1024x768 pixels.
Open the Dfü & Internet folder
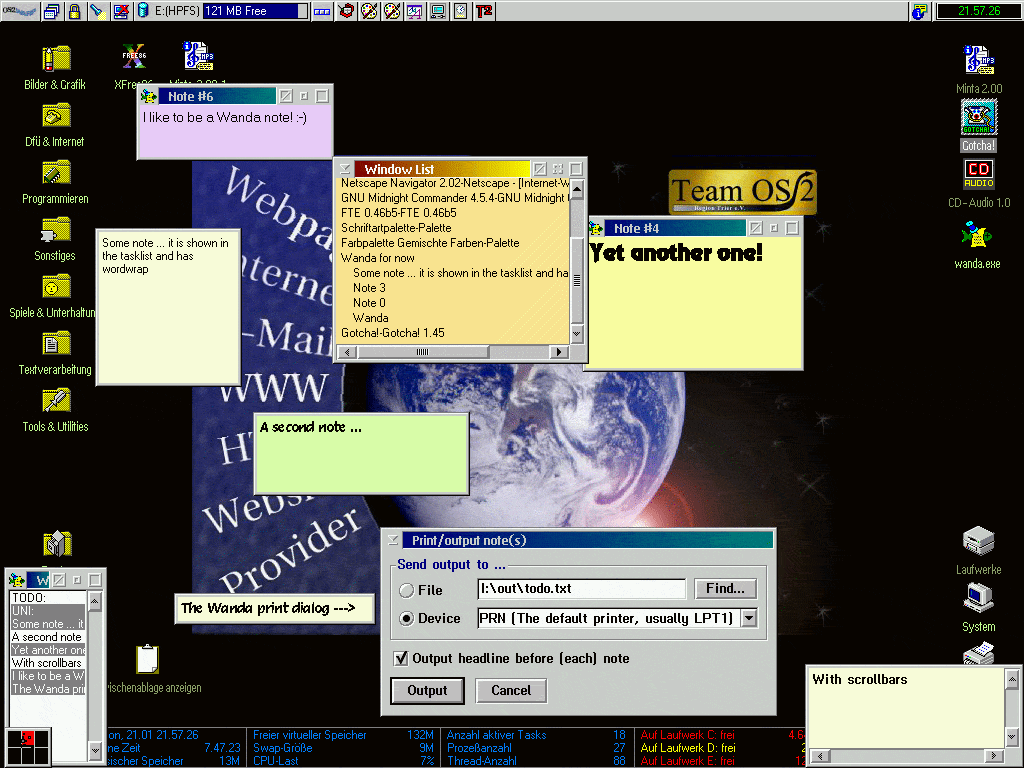(56, 116)
